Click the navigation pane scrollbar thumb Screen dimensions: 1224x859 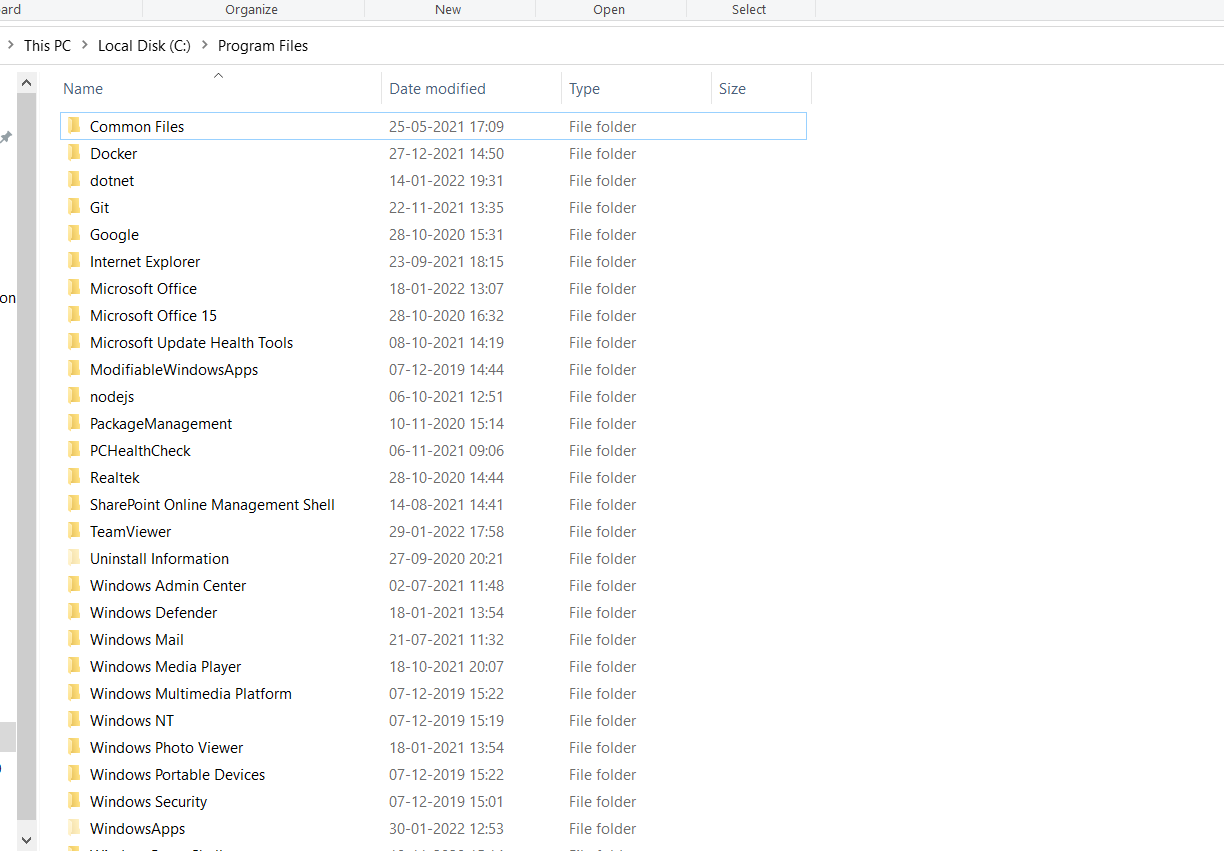(27, 458)
